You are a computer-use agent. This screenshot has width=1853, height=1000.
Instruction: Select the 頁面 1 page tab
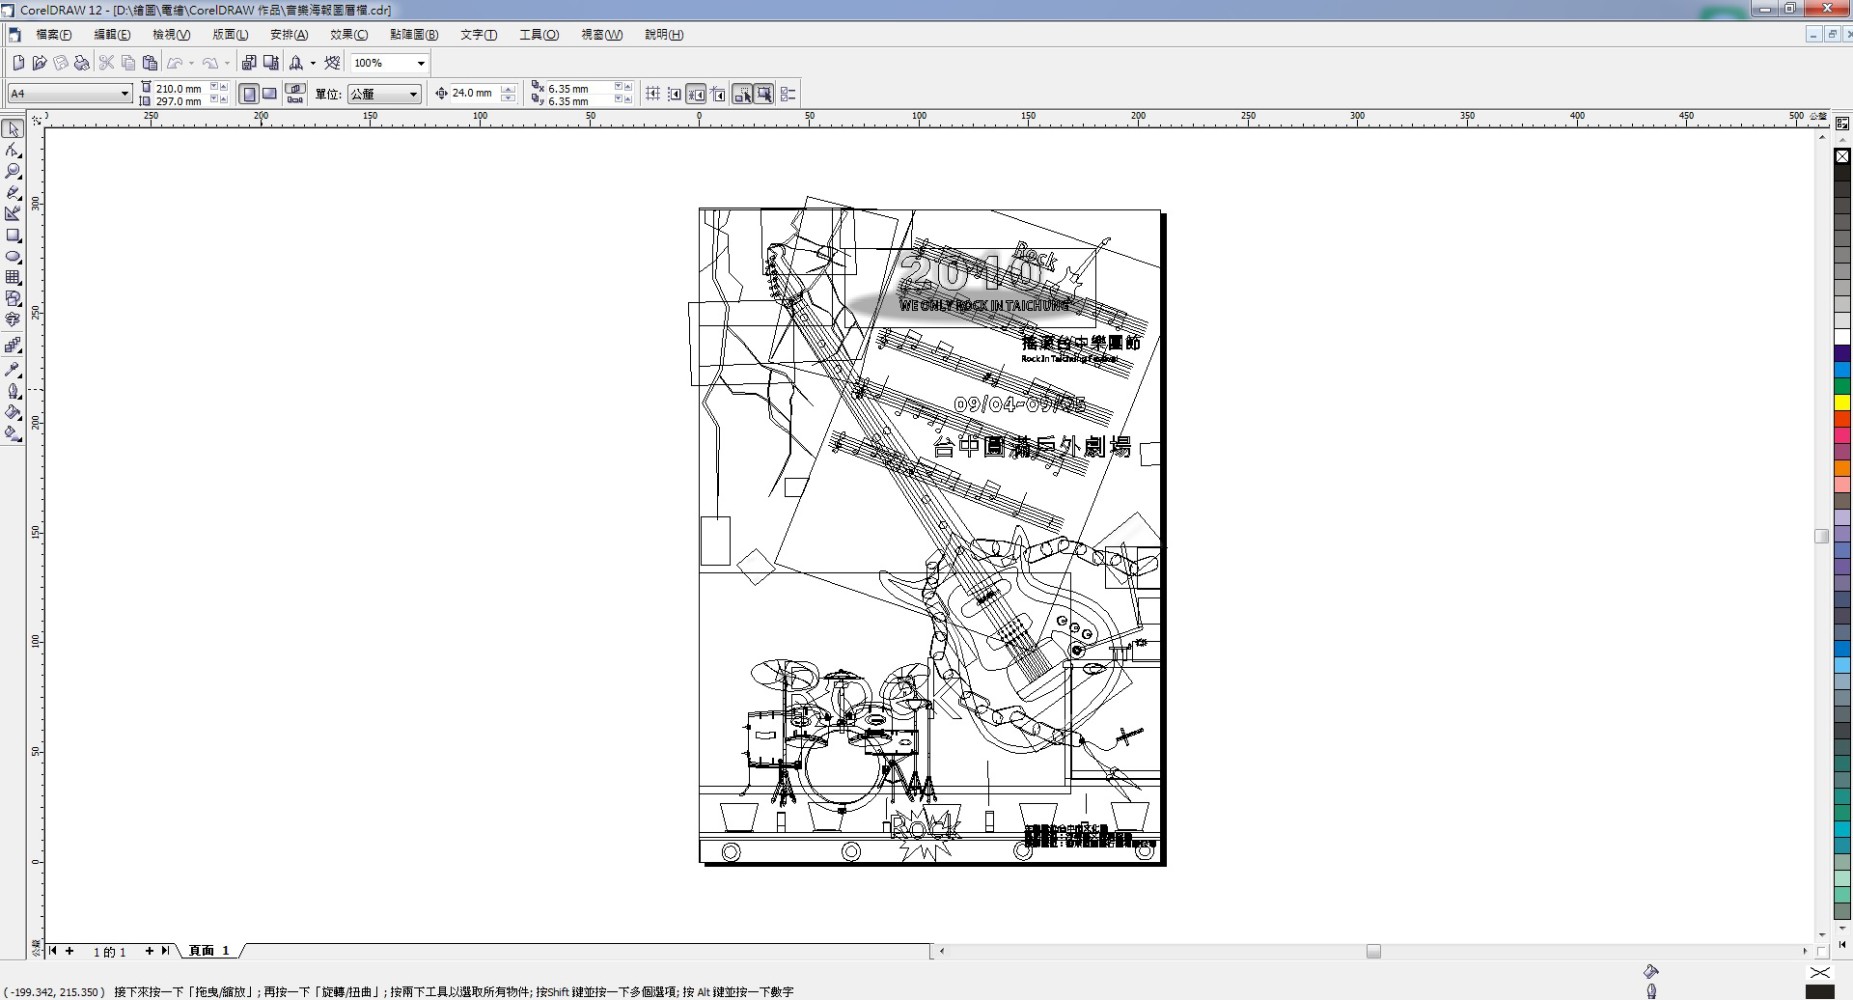coord(208,951)
